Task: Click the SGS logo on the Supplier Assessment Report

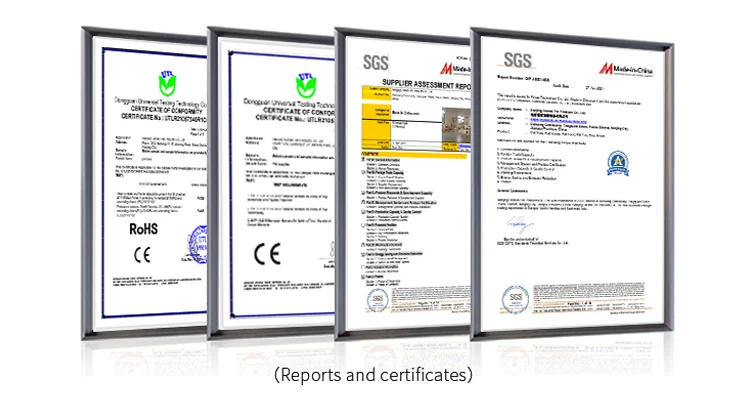Action: click(x=375, y=63)
